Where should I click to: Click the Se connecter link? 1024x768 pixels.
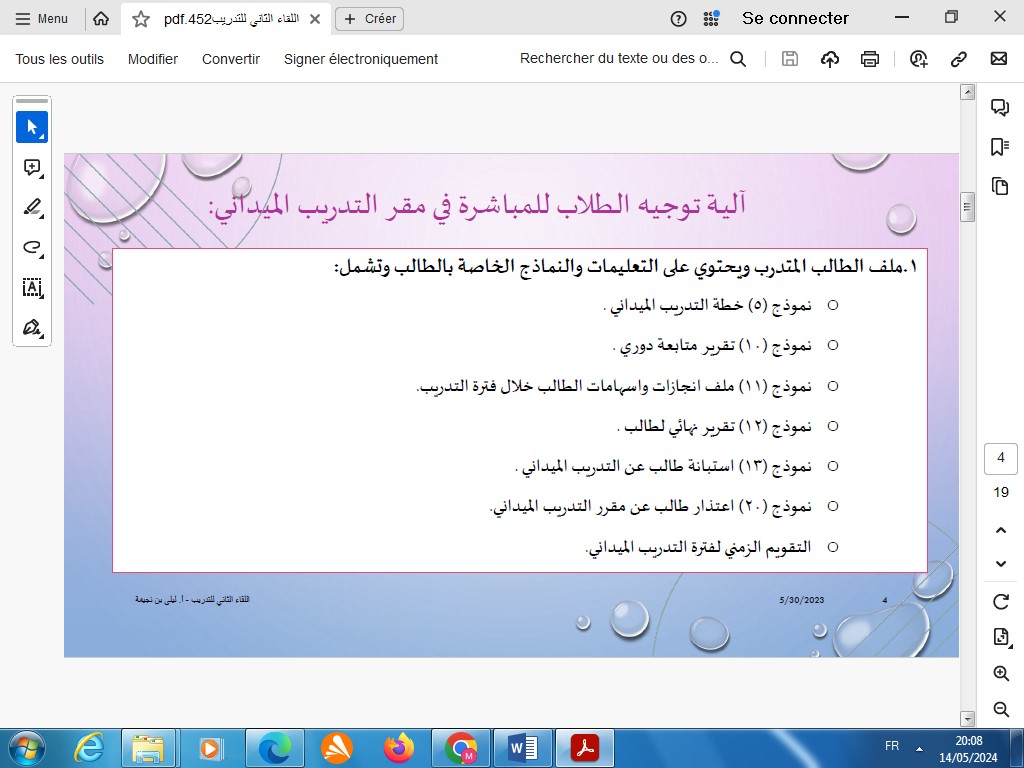[x=795, y=19]
